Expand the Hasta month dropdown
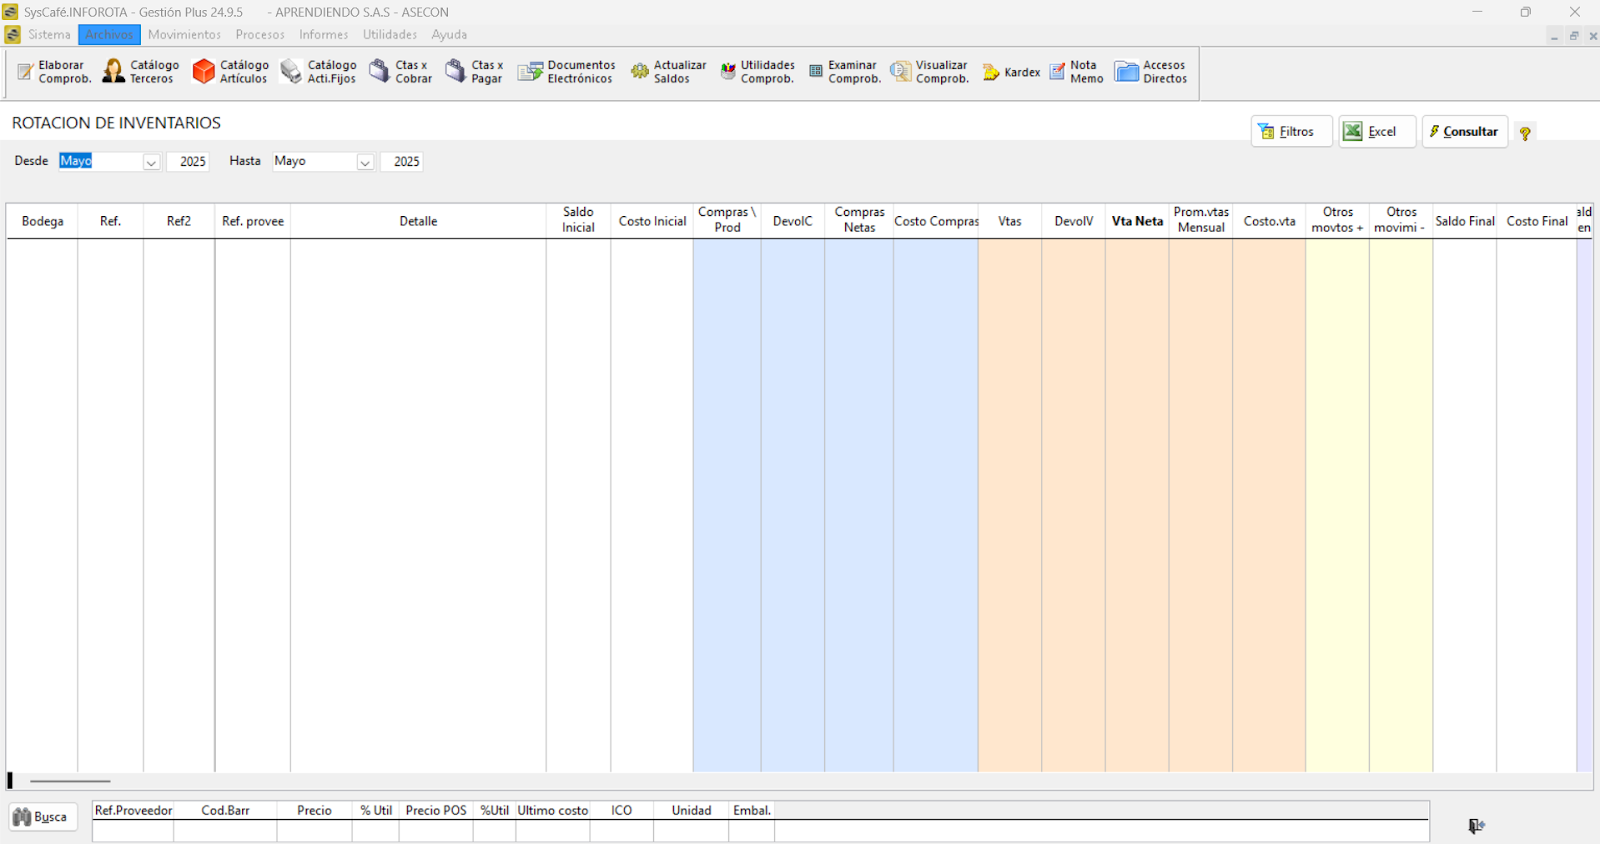The image size is (1600, 844). 365,162
